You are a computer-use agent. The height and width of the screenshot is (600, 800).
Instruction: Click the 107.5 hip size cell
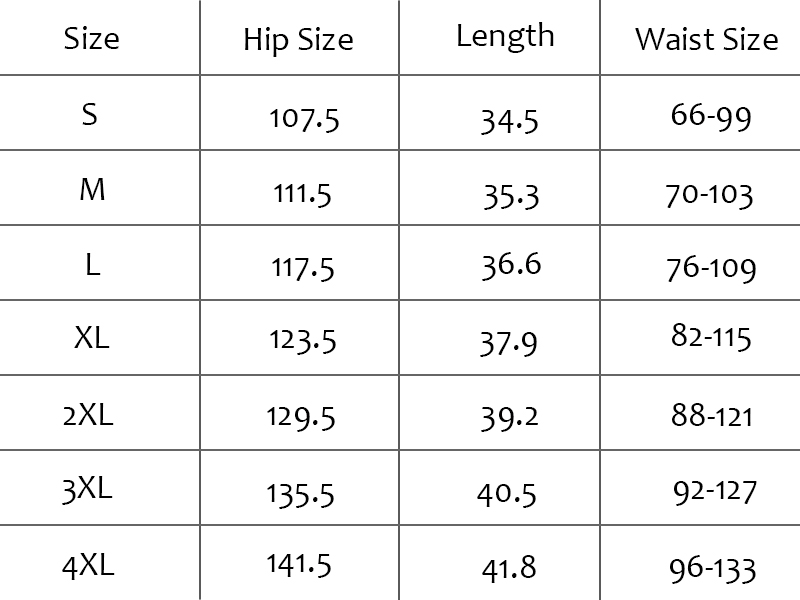[x=304, y=119]
